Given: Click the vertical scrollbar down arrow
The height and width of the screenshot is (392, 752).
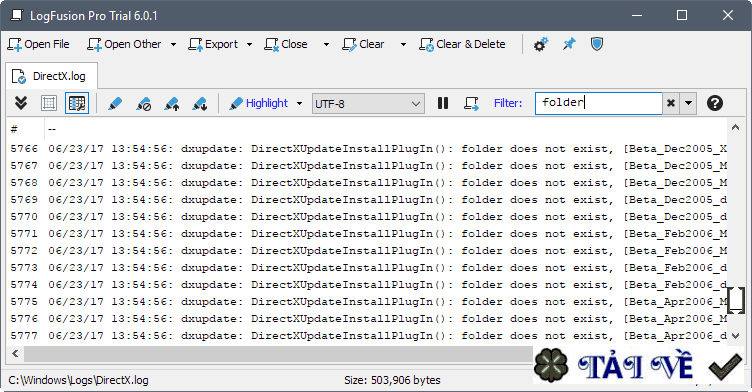Looking at the screenshot, I should [735, 336].
